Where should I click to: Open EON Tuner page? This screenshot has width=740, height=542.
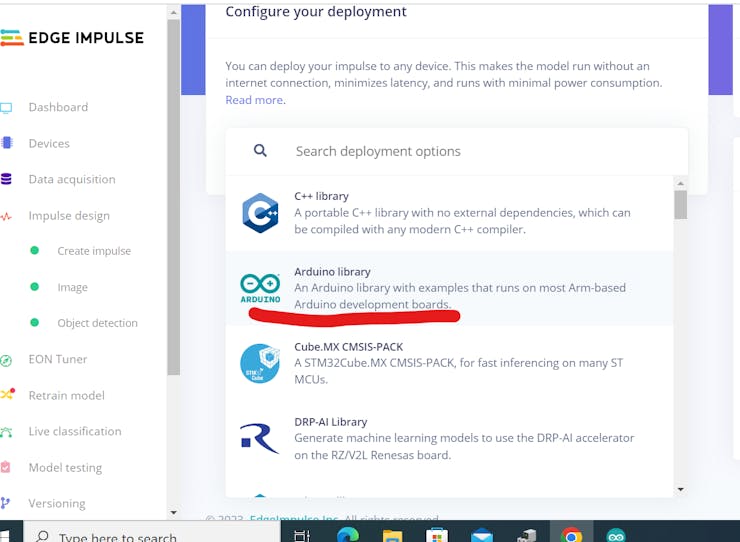pyautogui.click(x=58, y=359)
